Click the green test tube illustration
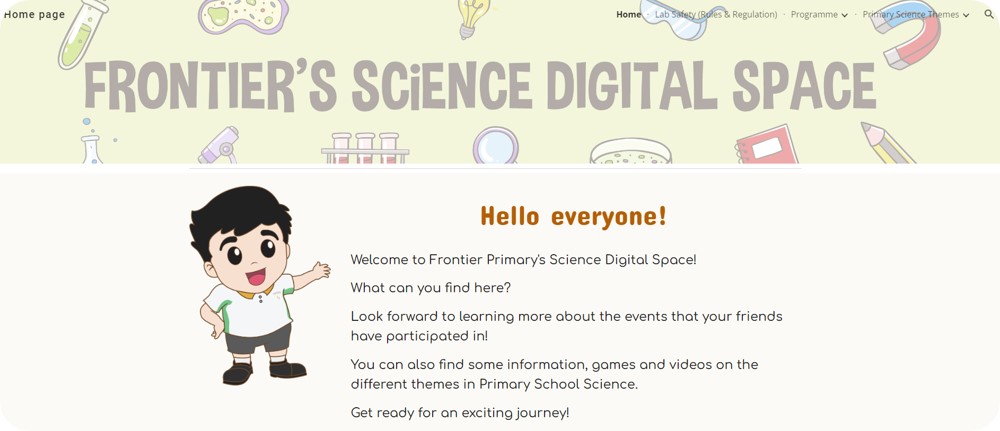The width and height of the screenshot is (1000, 431). click(84, 34)
